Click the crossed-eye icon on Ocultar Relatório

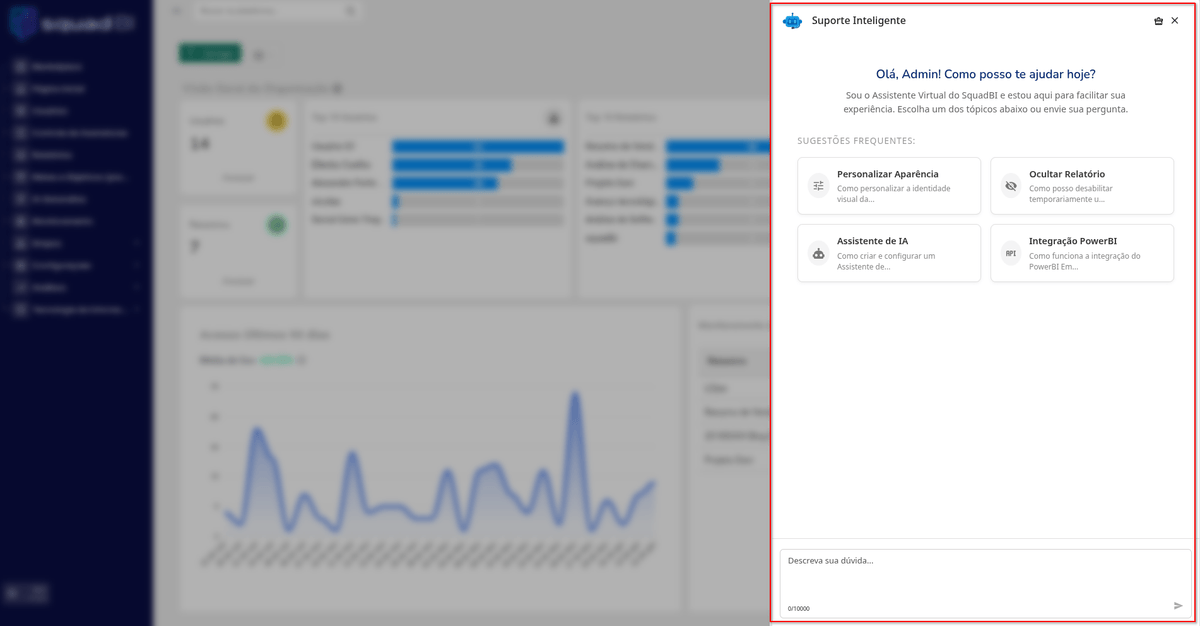[x=1011, y=186]
